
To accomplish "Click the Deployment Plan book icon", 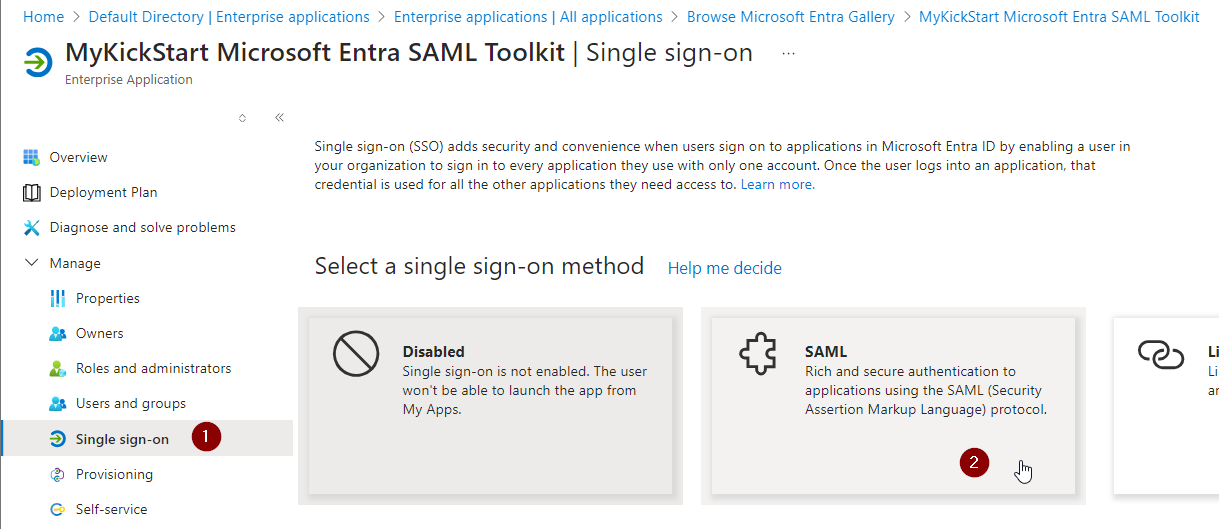I will click(31, 192).
